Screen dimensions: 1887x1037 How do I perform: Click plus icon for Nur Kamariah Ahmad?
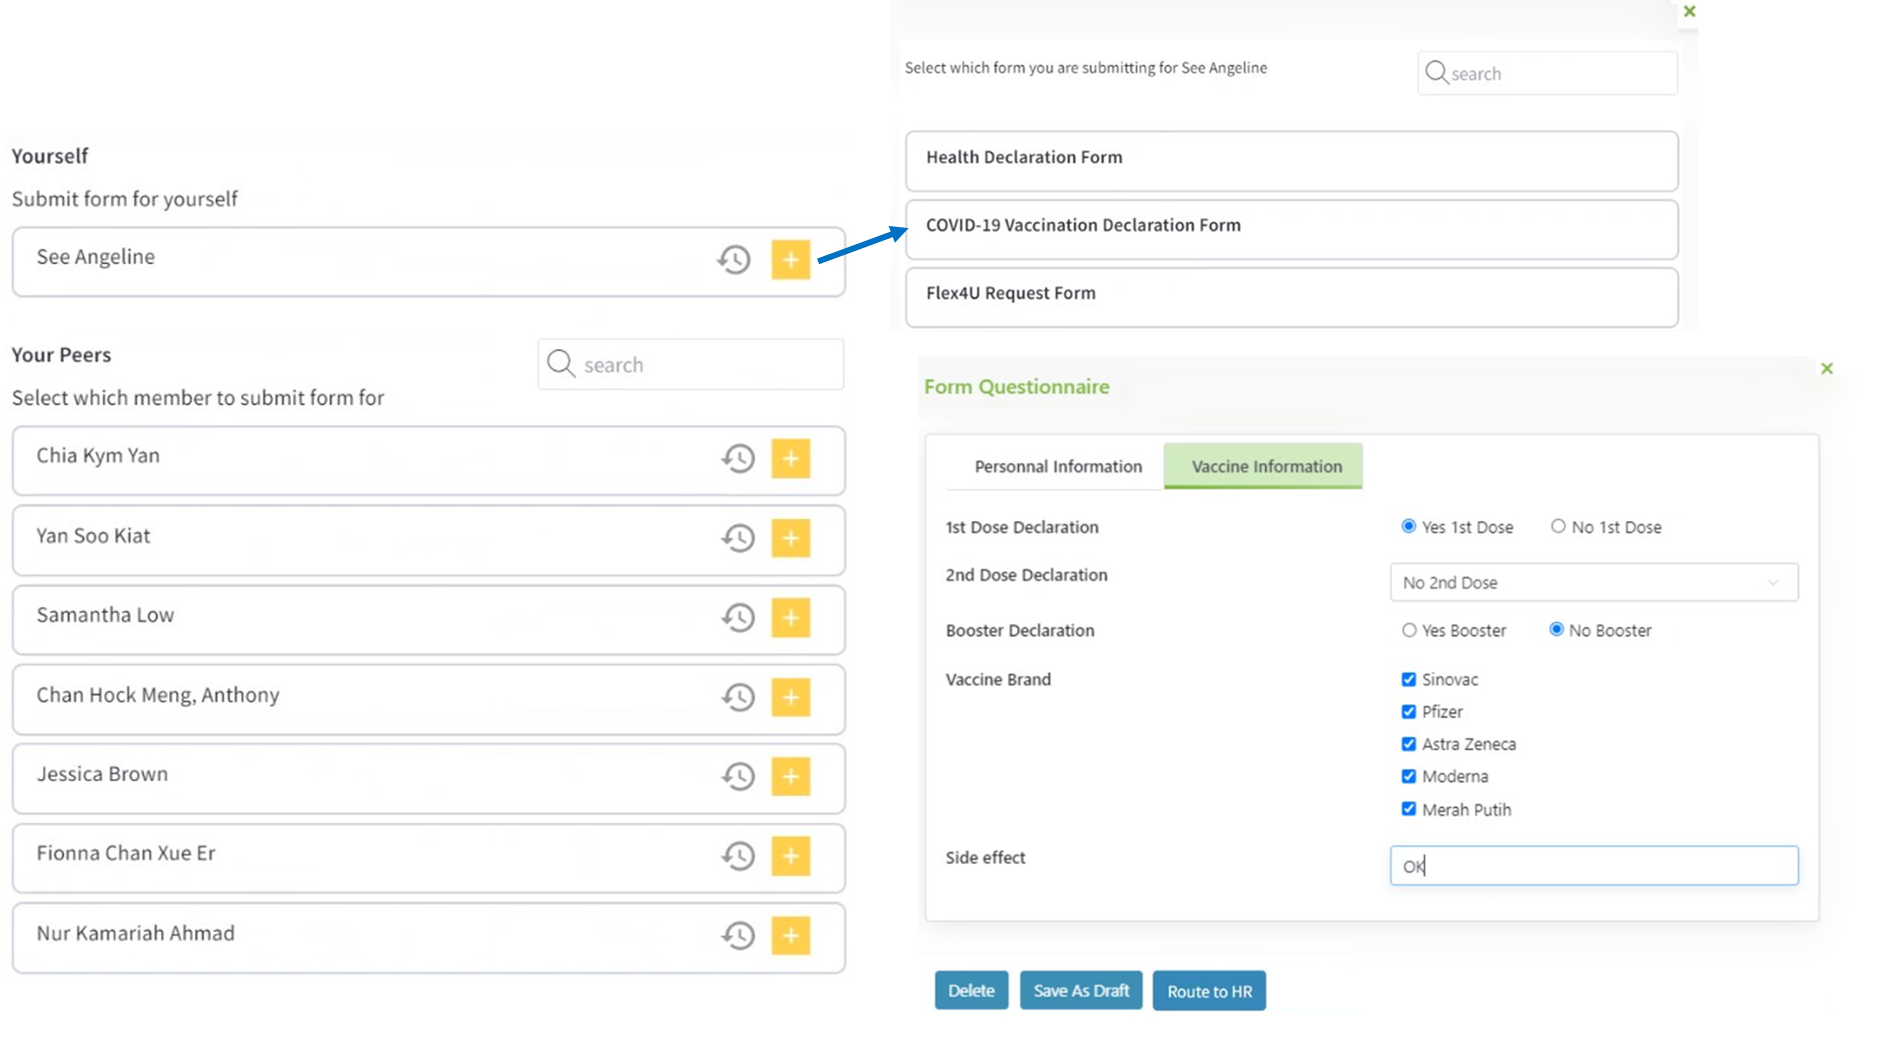point(790,935)
